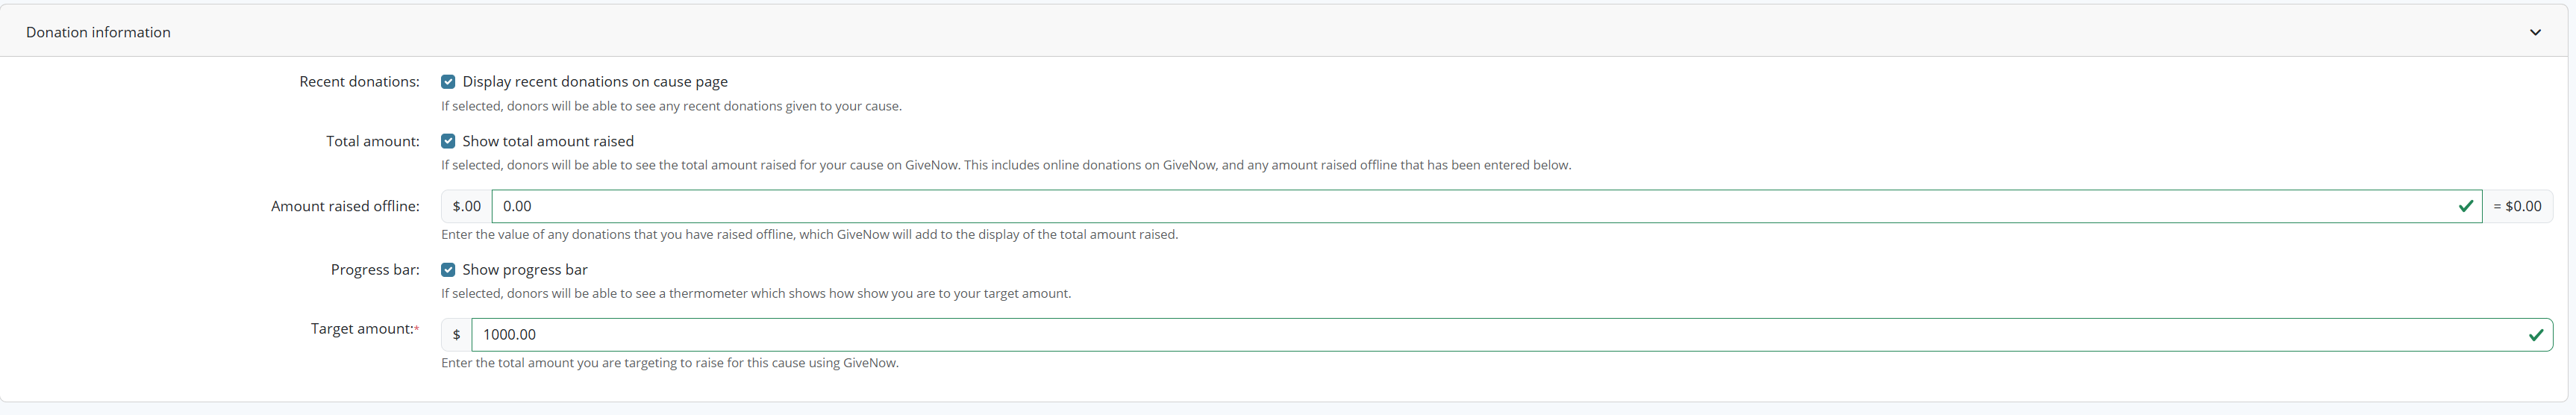
Task: Click the "$" symbol before Target amount
Action: click(x=457, y=335)
